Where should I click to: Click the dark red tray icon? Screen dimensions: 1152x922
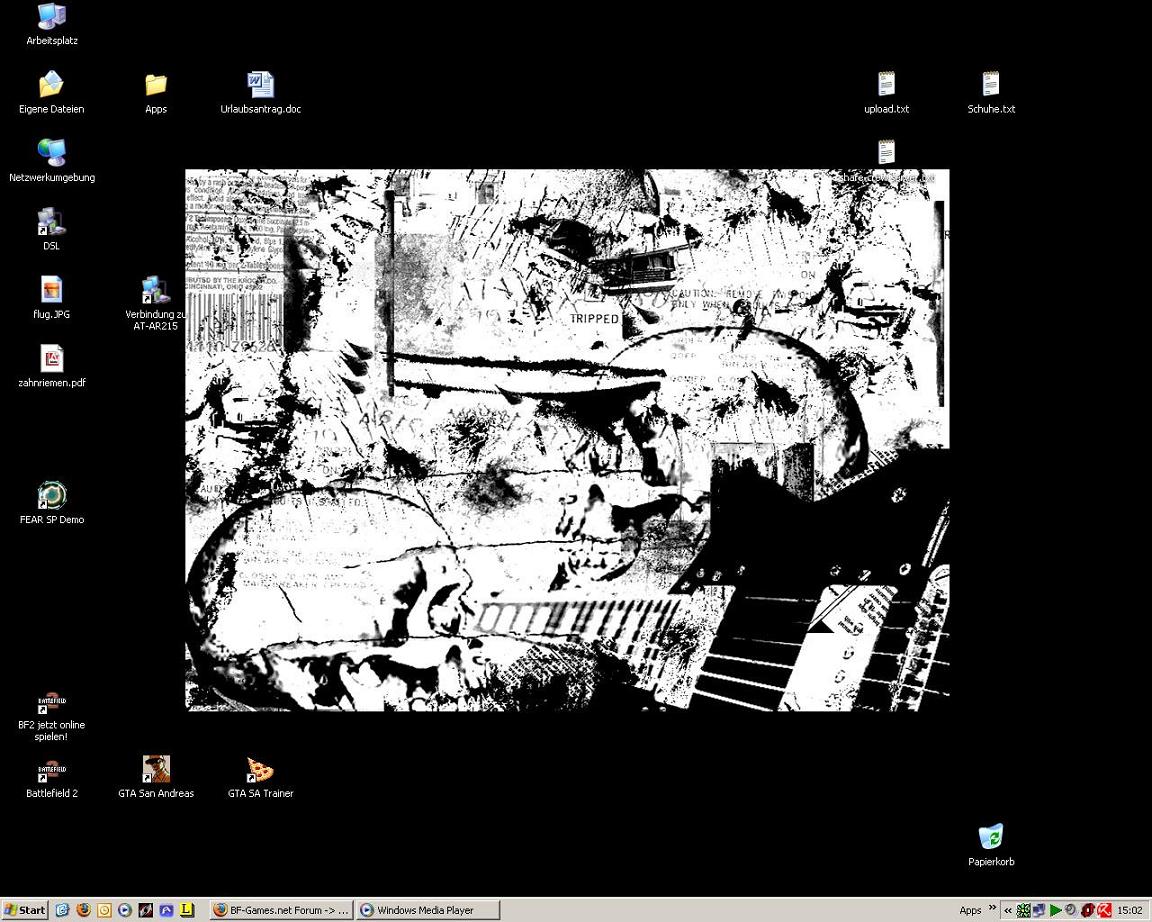(x=1088, y=910)
